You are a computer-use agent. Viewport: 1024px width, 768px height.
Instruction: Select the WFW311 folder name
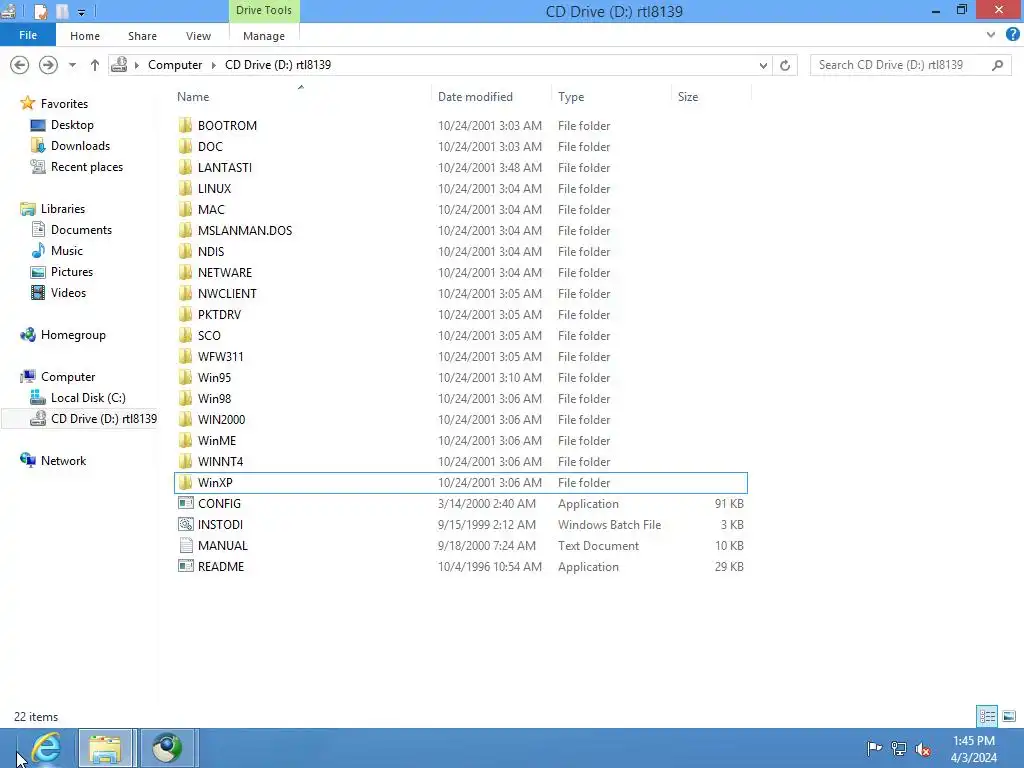[221, 357]
